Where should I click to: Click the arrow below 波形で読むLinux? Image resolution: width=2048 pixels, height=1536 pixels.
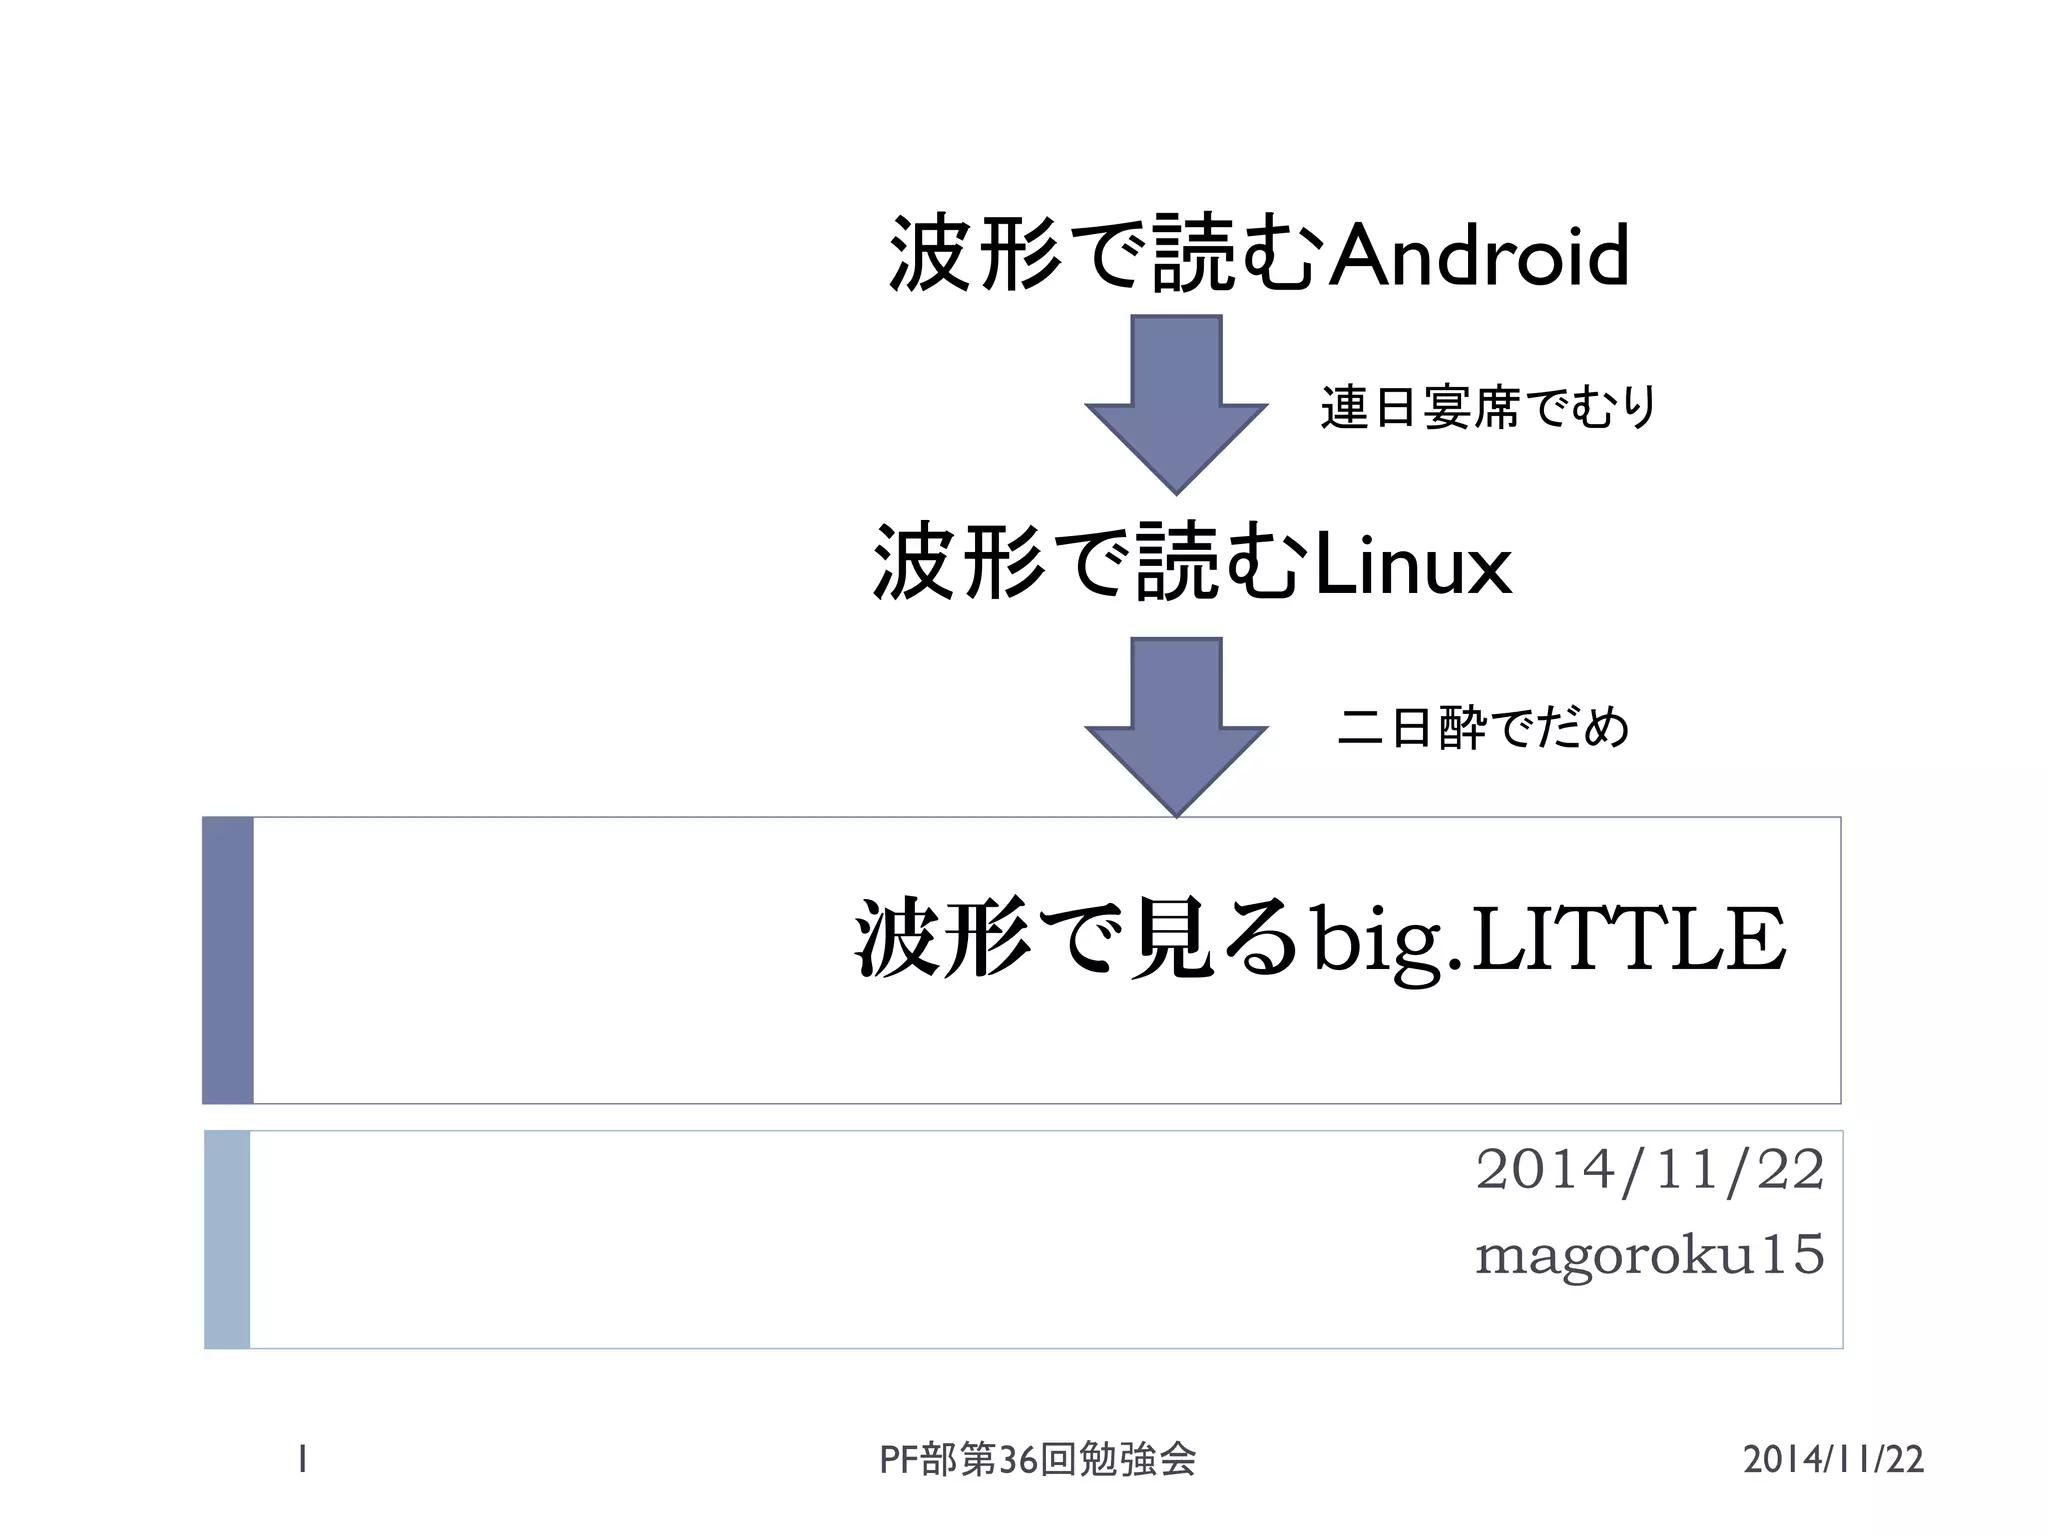click(x=1176, y=727)
